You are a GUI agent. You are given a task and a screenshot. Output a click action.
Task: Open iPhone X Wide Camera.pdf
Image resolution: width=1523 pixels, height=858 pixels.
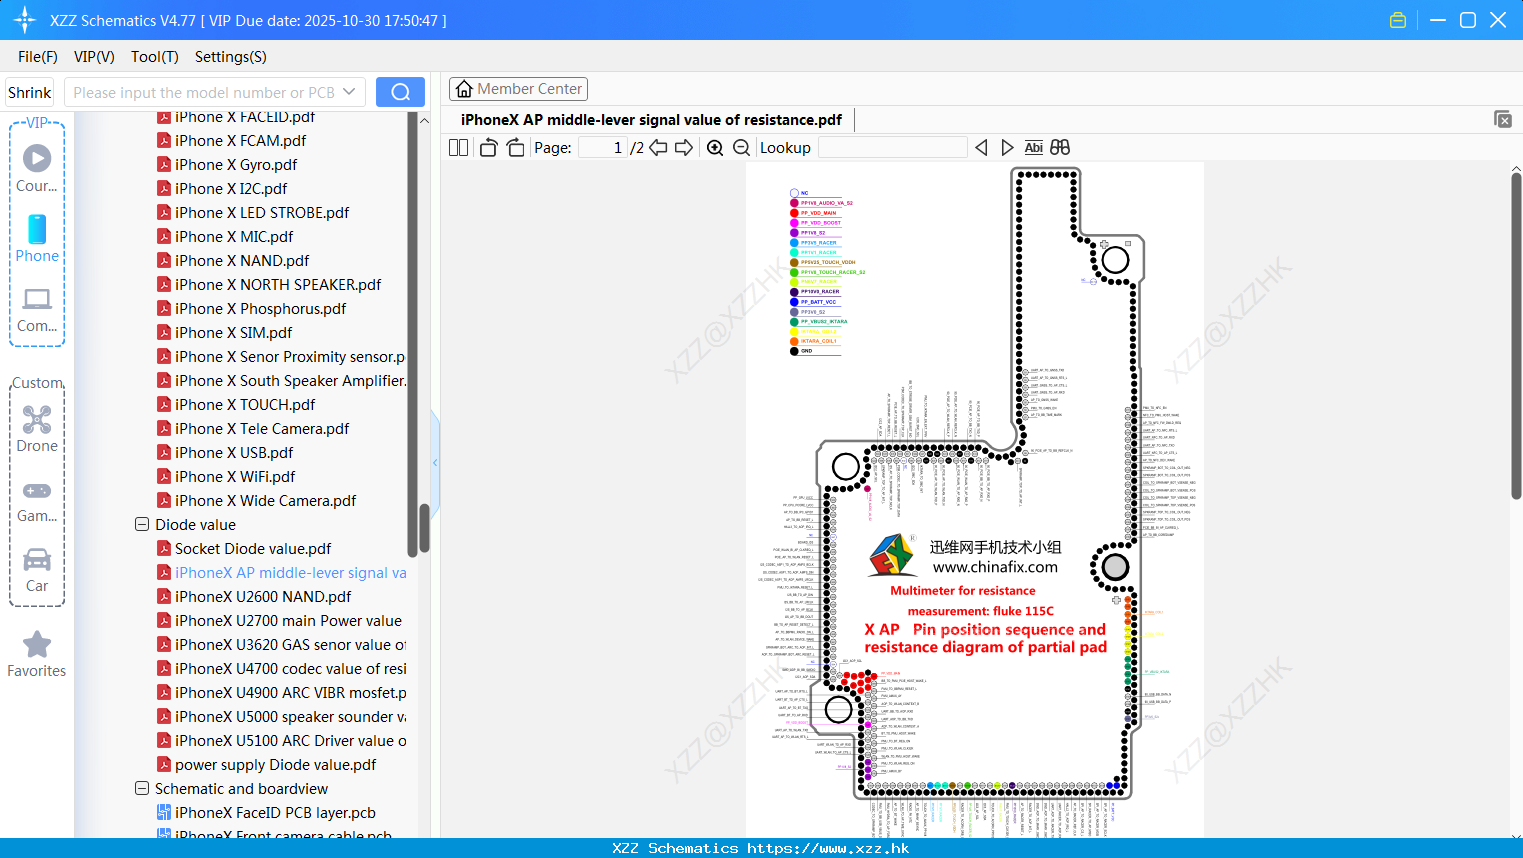(x=265, y=501)
